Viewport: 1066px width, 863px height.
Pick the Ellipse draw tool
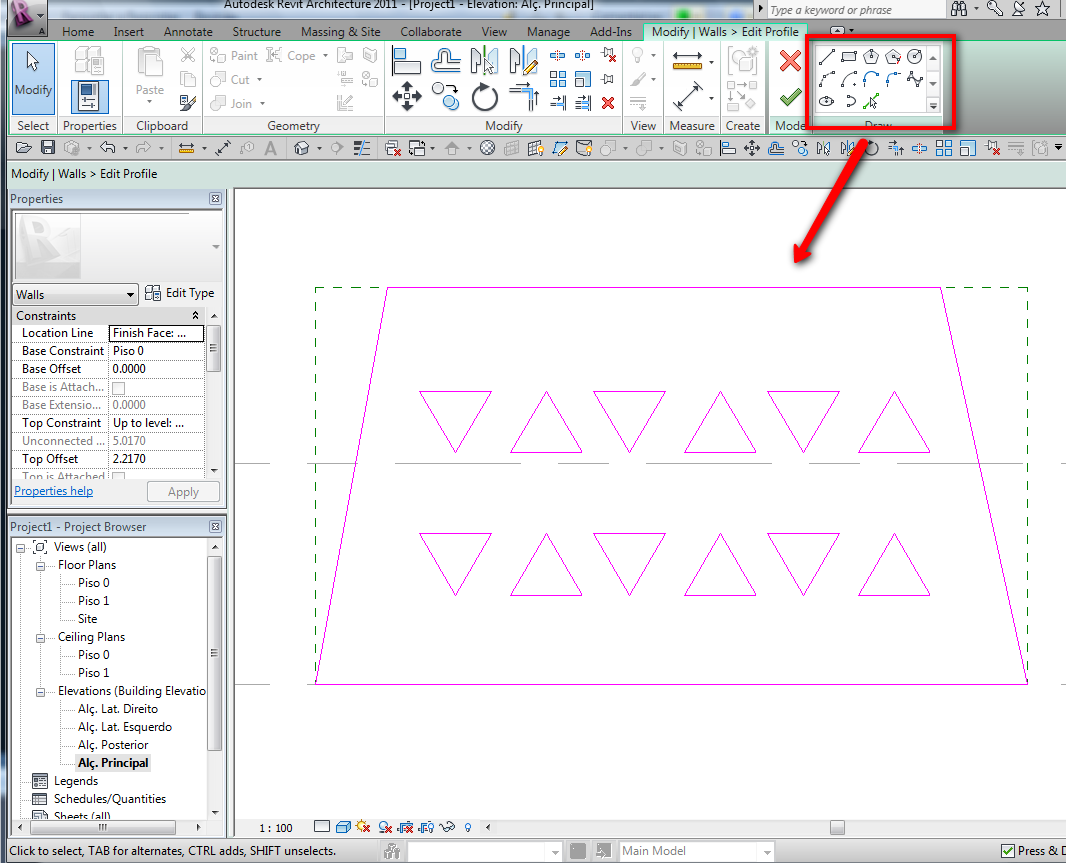(x=827, y=101)
